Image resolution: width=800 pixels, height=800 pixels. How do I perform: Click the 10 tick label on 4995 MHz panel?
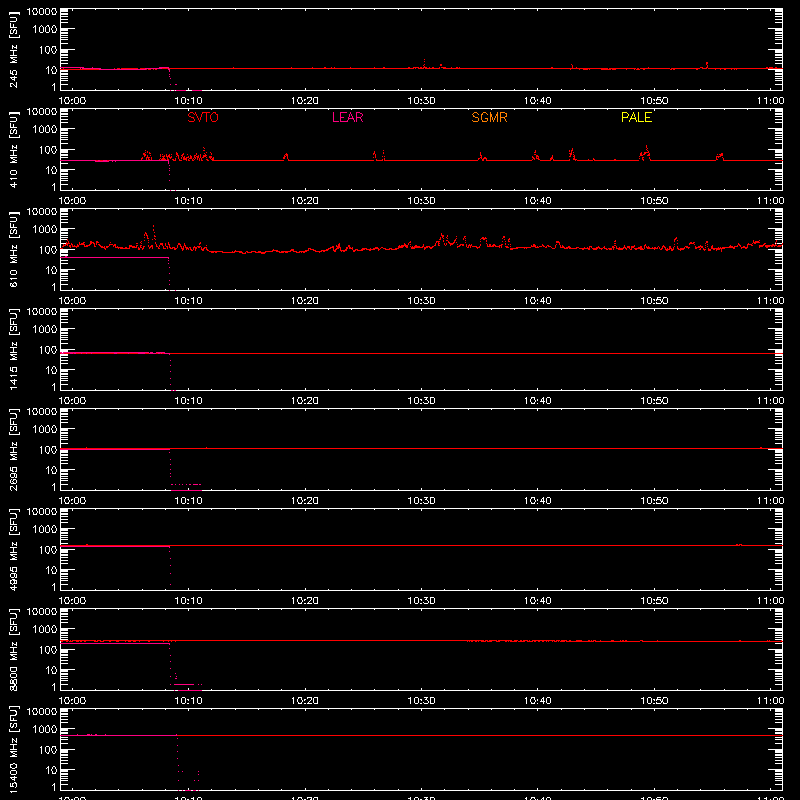[x=51, y=570]
